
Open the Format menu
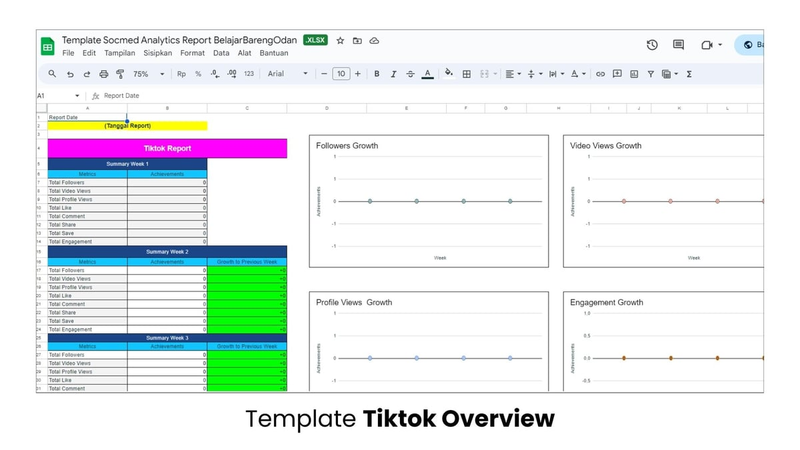192,53
